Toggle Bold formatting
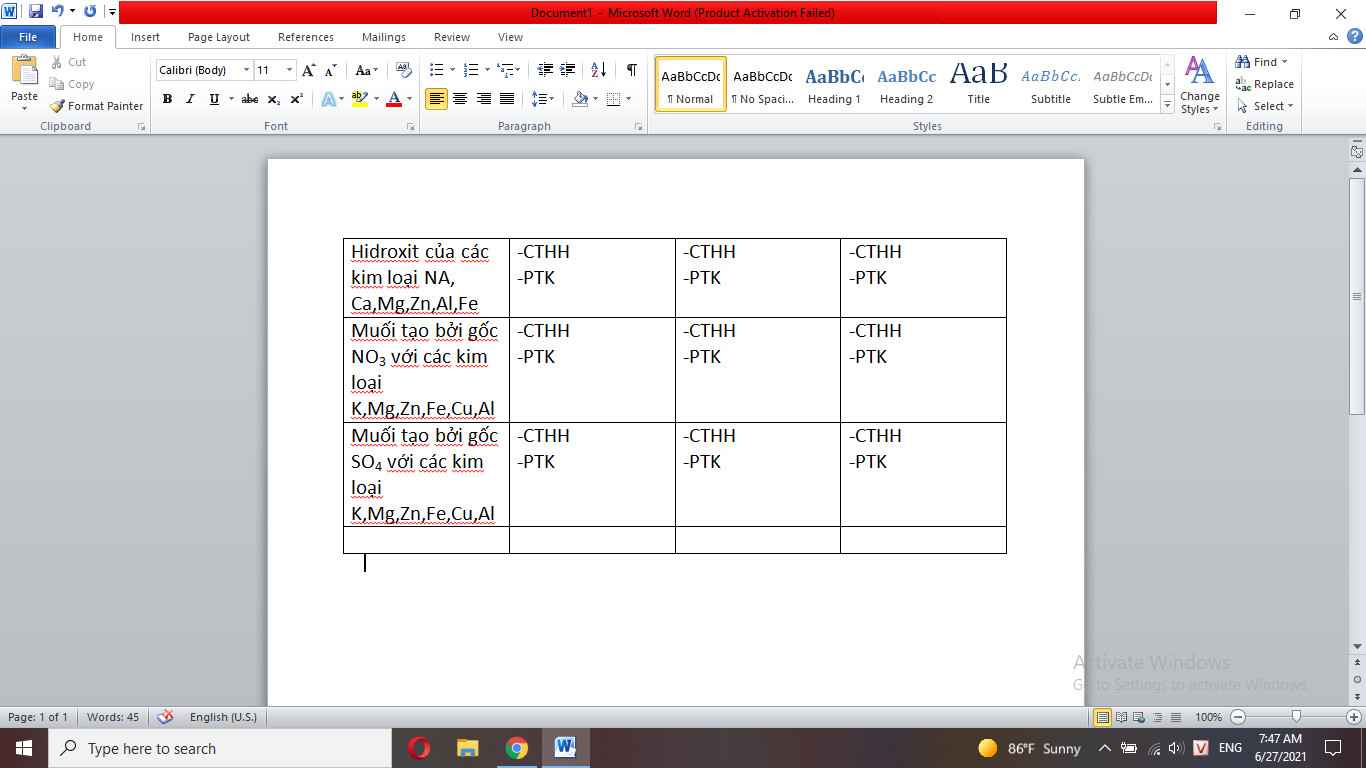 [167, 99]
